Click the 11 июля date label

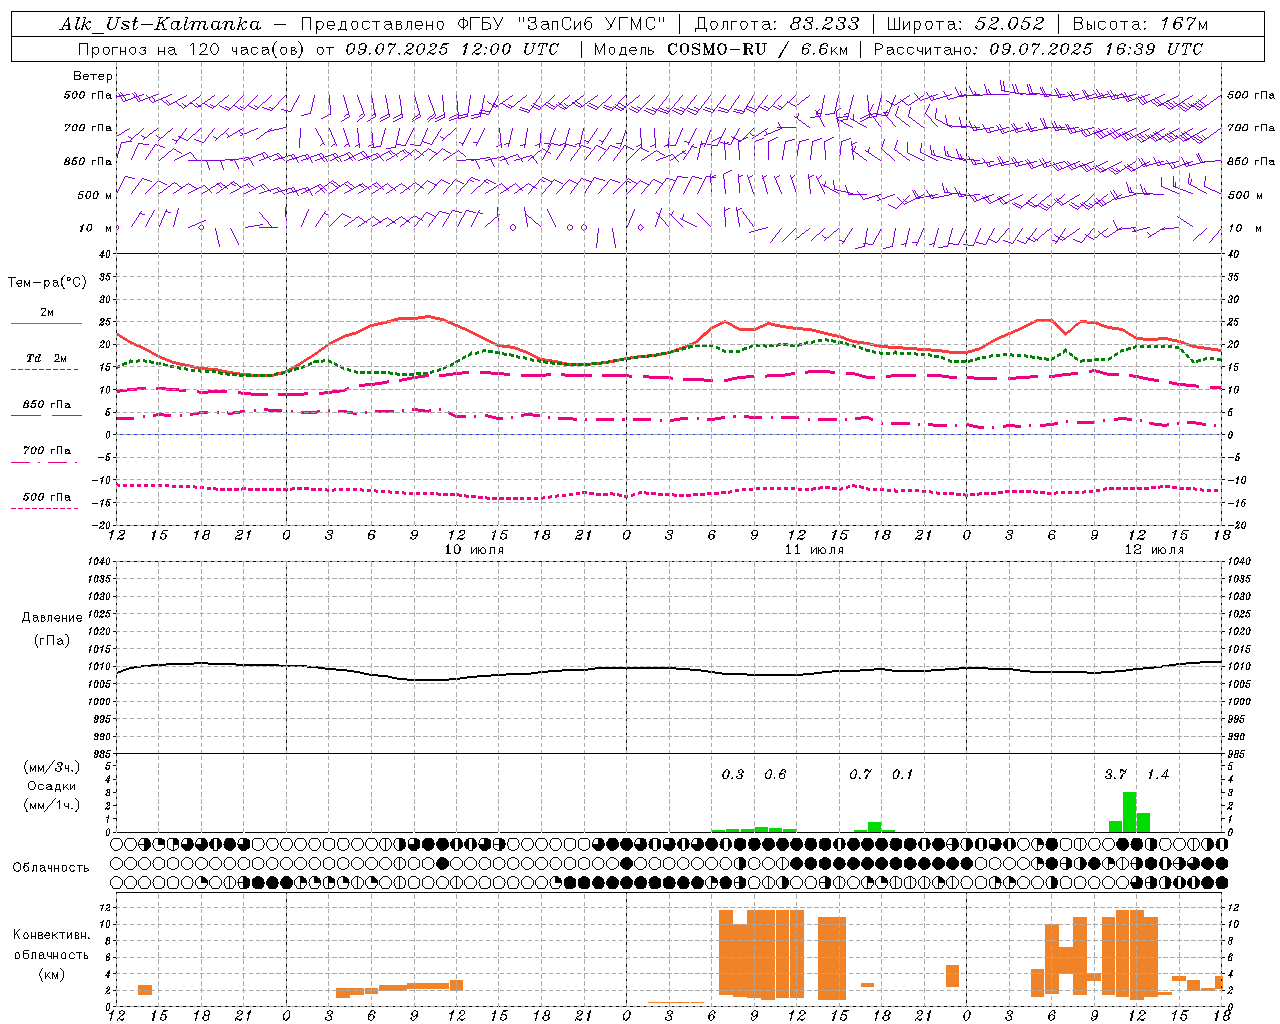pyautogui.click(x=814, y=550)
